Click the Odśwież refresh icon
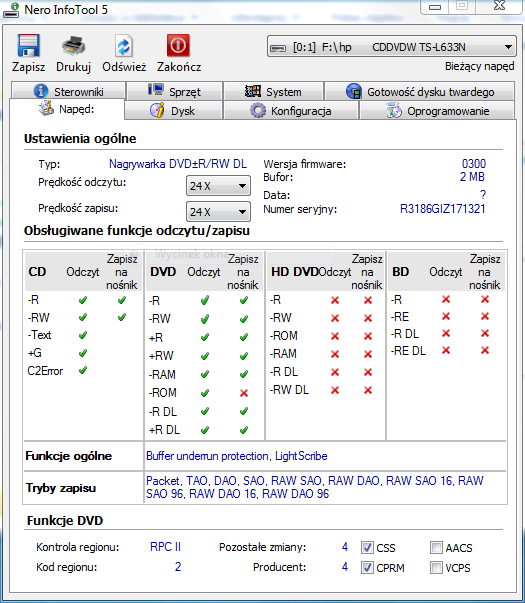 [124, 46]
